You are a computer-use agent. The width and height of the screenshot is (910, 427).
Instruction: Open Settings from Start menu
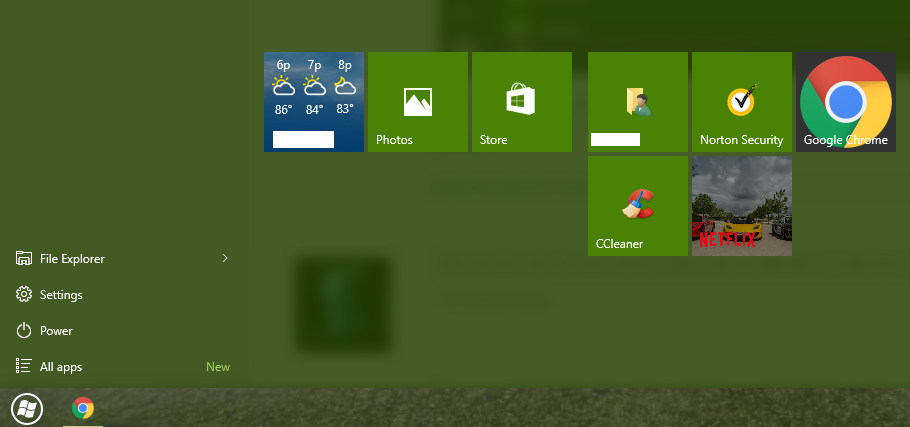pos(122,295)
